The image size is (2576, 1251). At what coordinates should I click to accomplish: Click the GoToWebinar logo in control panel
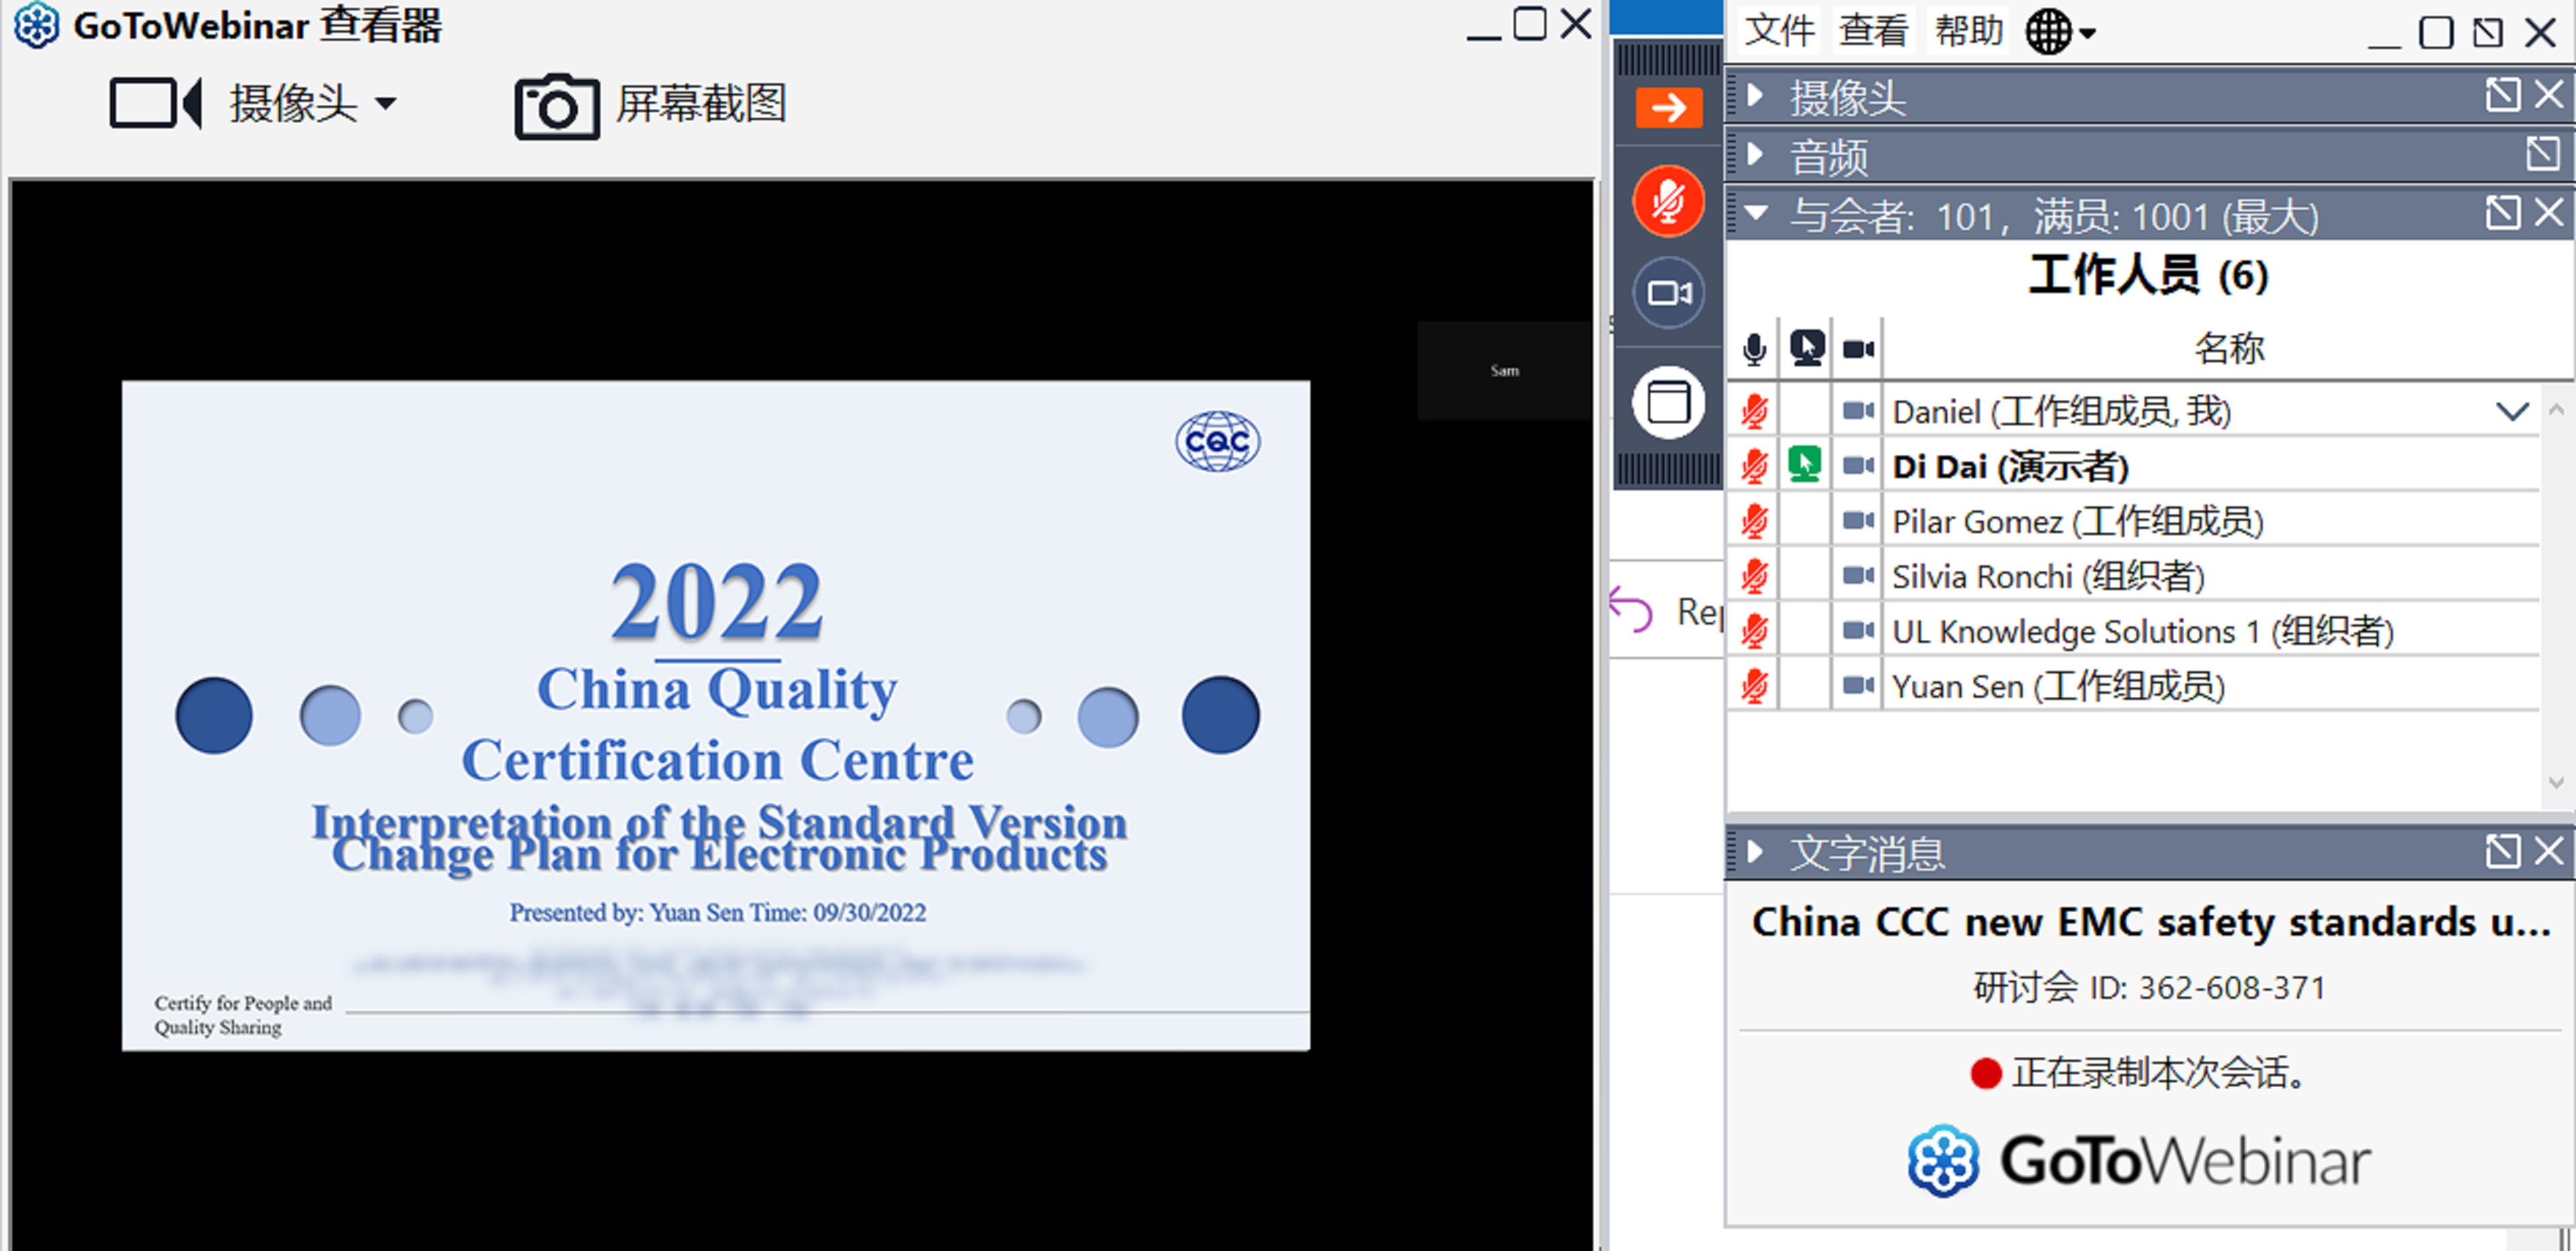point(2138,1161)
